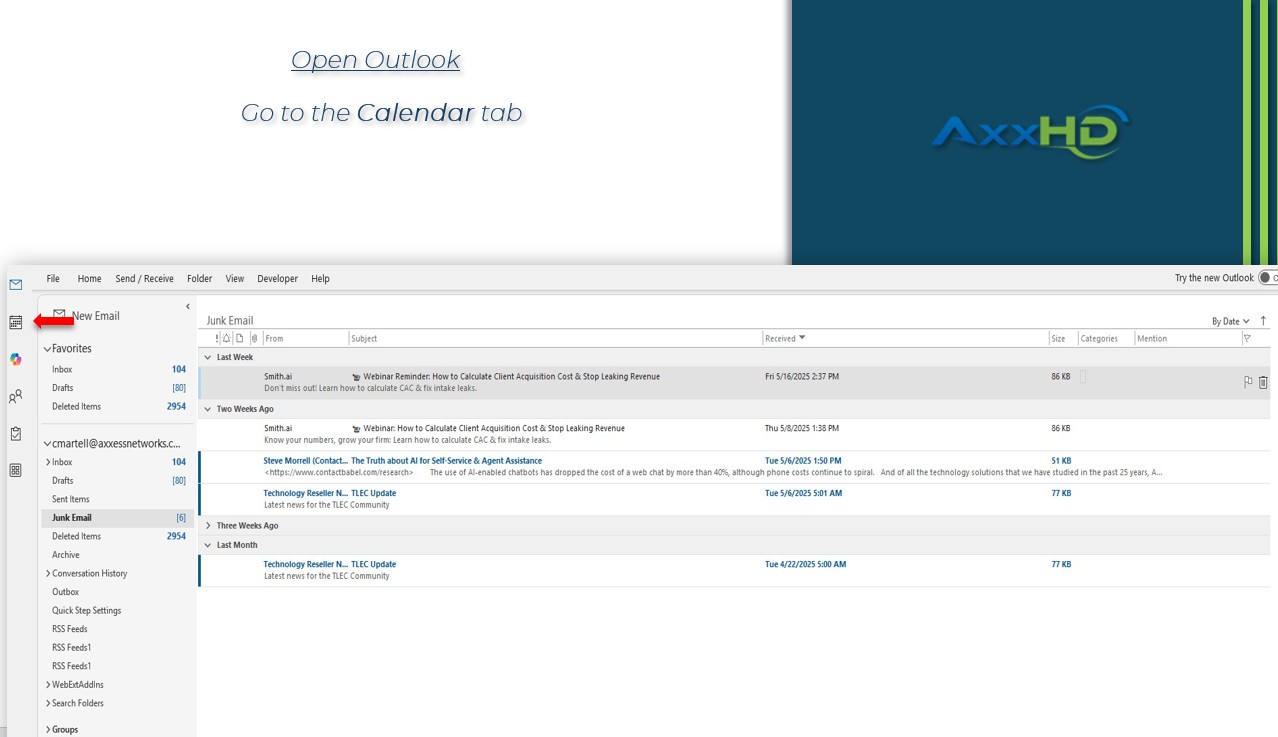Collapse the Favorites folder section
This screenshot has width=1278, height=737.
(x=47, y=349)
